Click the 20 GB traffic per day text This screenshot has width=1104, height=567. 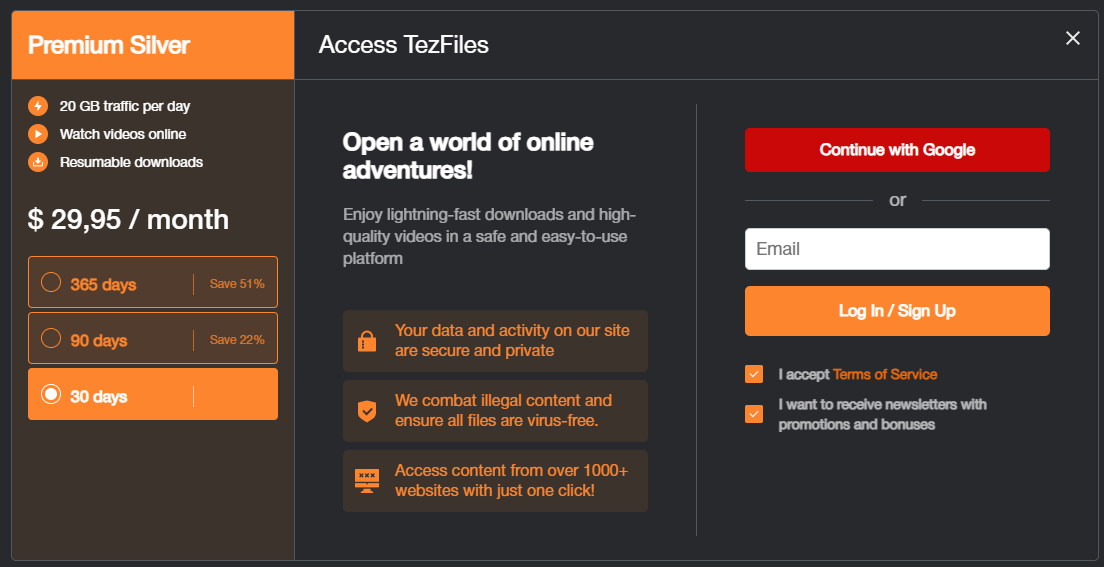coord(125,106)
